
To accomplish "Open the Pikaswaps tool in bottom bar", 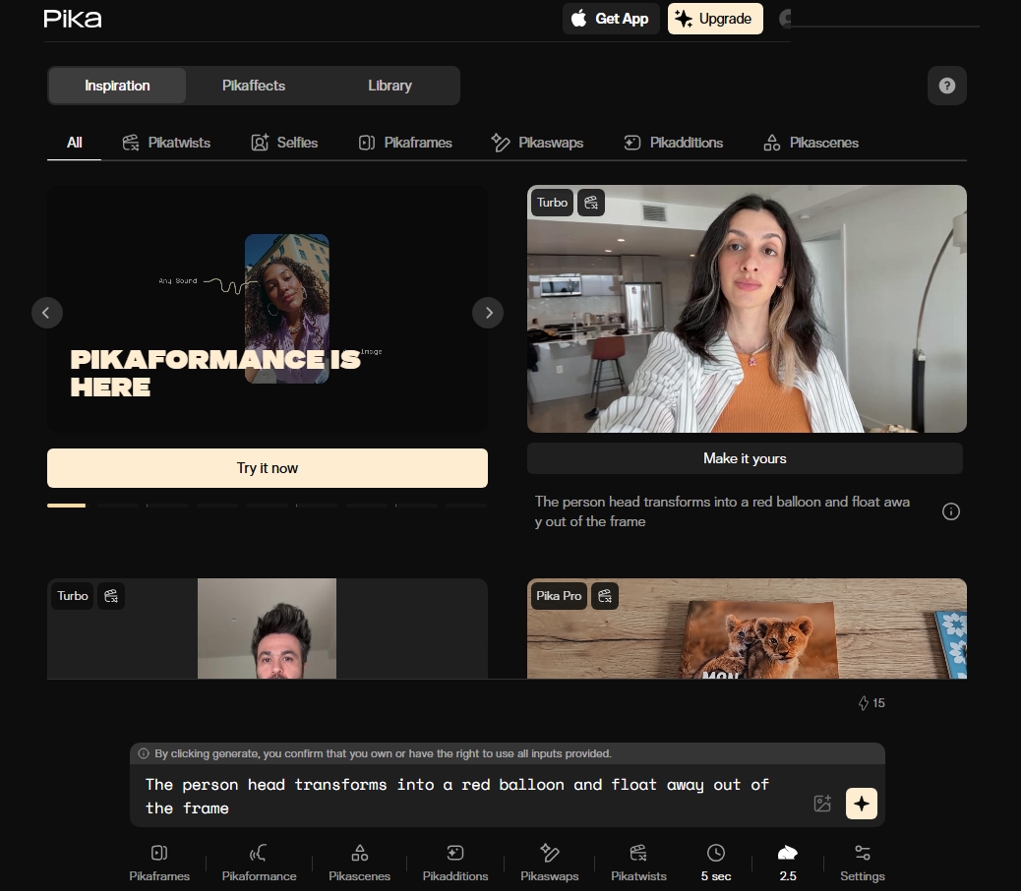I will tap(549, 863).
